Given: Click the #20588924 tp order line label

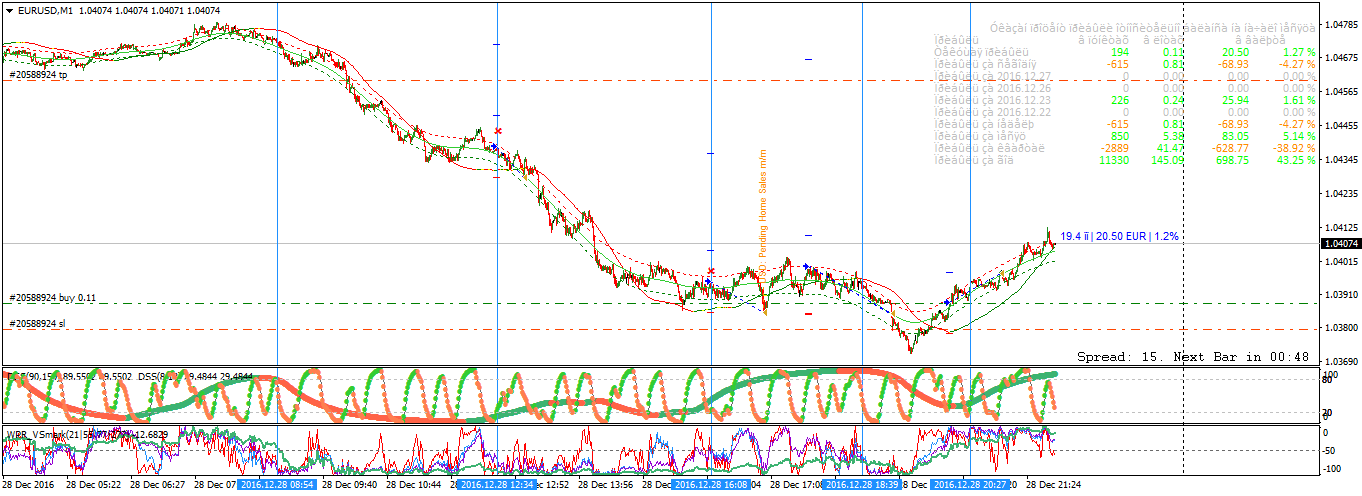Looking at the screenshot, I should pyautogui.click(x=38, y=75).
